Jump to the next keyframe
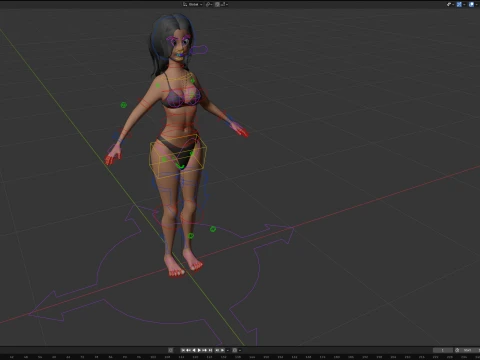 pyautogui.click(x=204, y=350)
